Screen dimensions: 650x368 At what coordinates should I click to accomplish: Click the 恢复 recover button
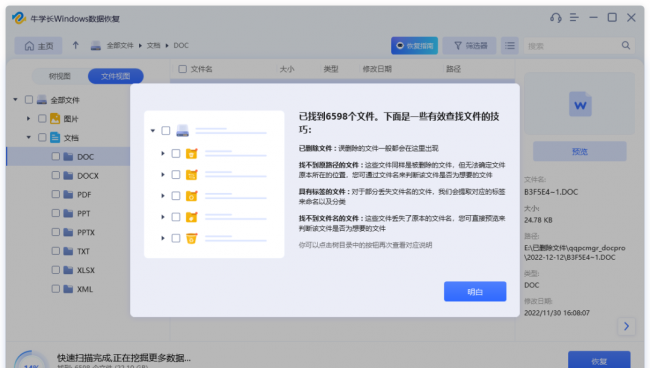[x=599, y=360]
